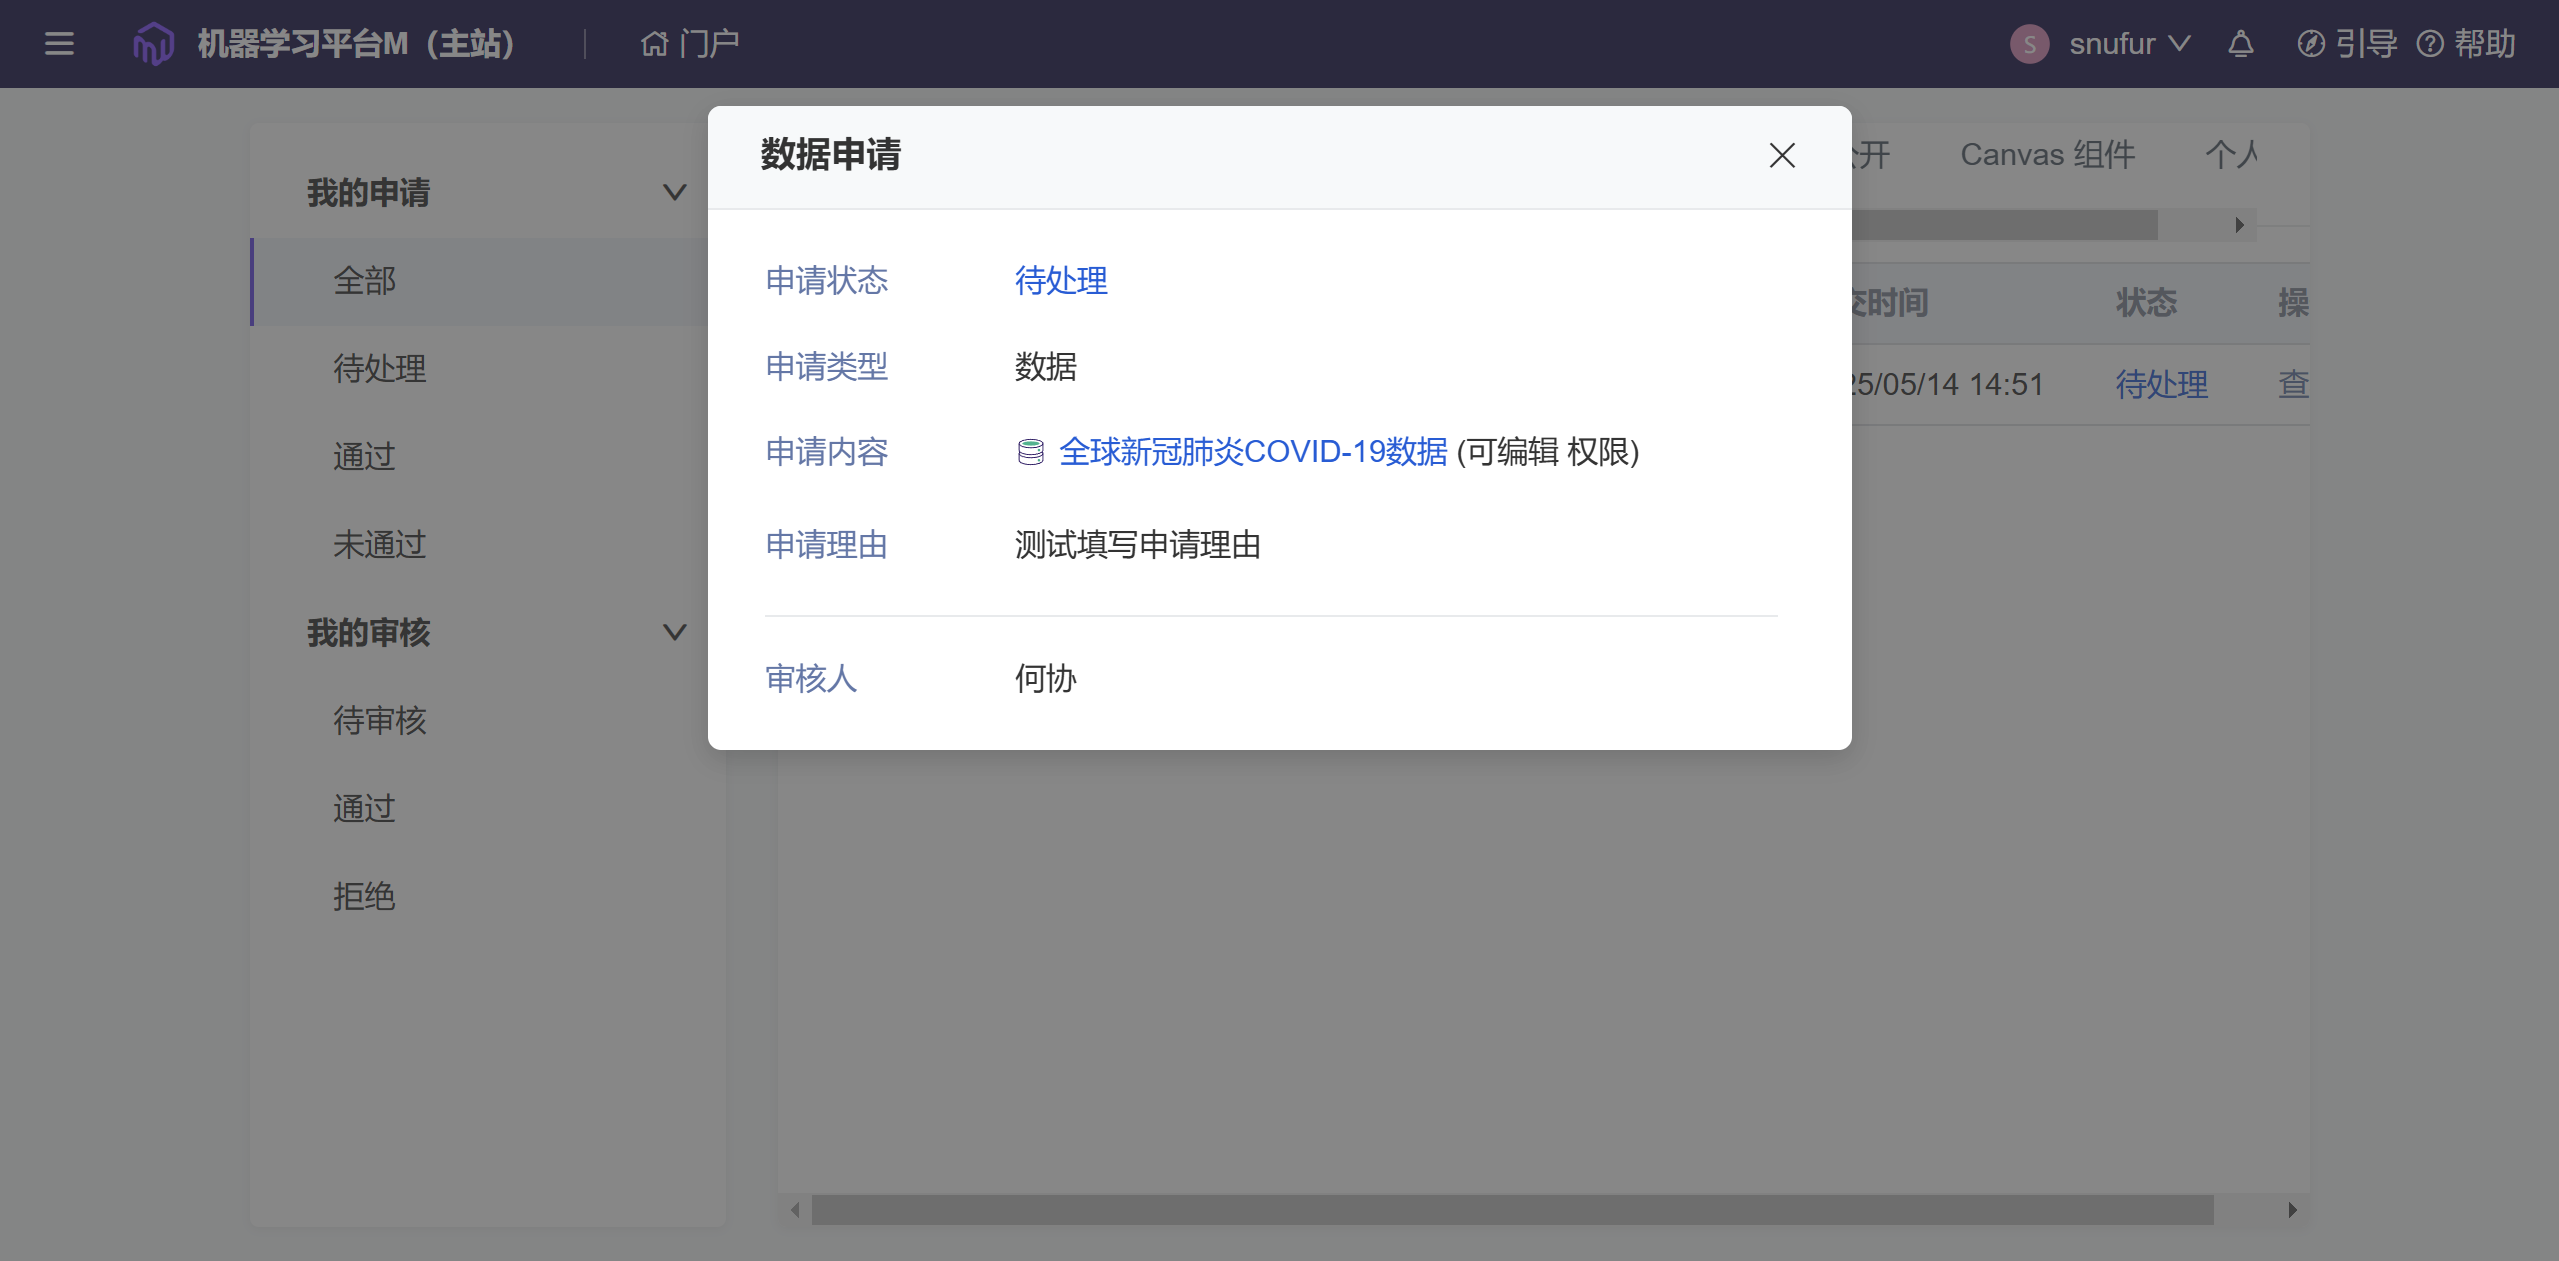Click the dataset icon beside COVID-19 data
This screenshot has height=1261, width=2559.
coord(1030,452)
